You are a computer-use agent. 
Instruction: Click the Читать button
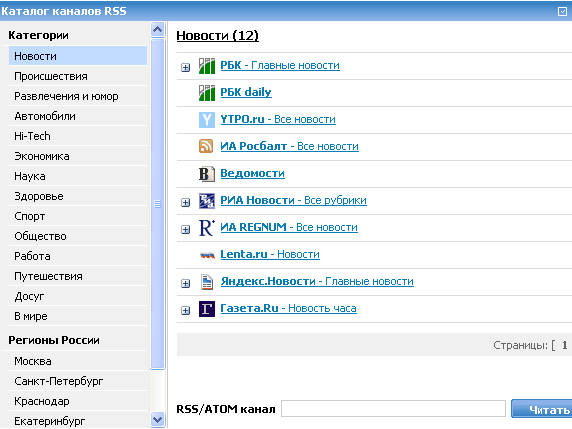click(x=542, y=409)
